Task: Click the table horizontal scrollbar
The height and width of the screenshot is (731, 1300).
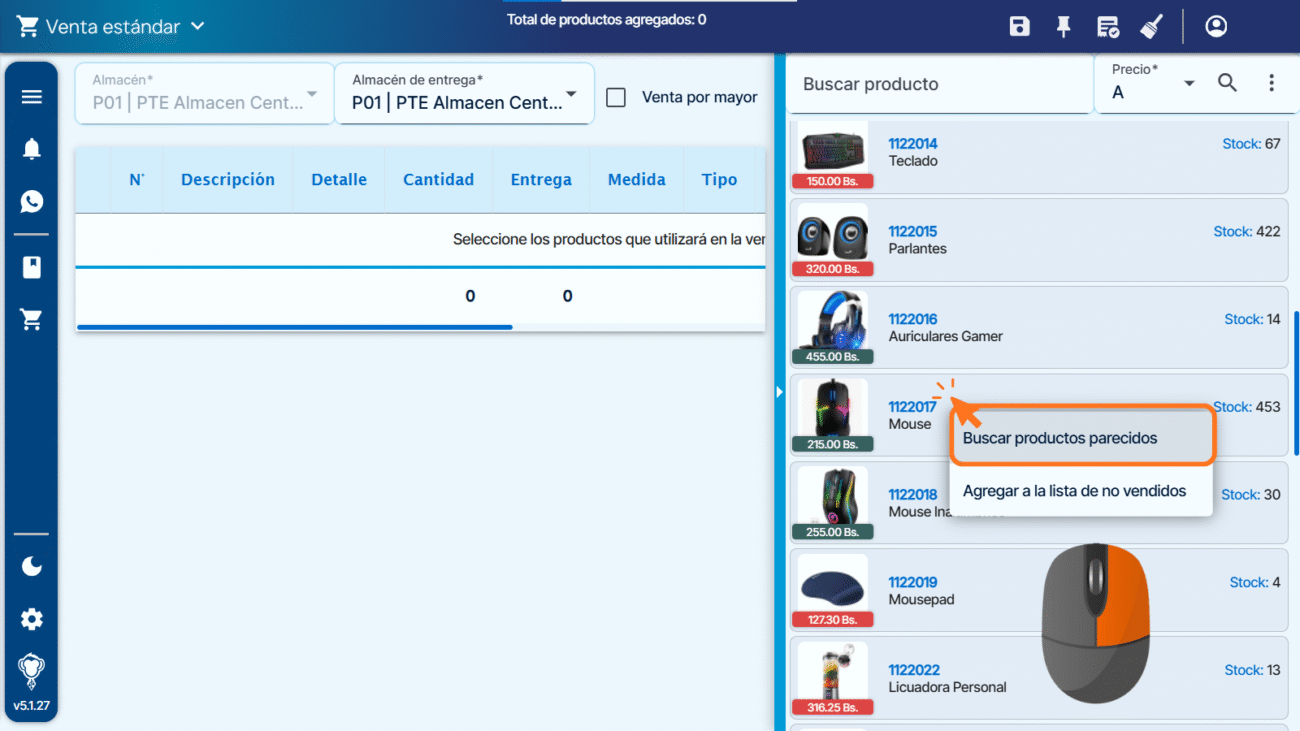Action: click(294, 327)
